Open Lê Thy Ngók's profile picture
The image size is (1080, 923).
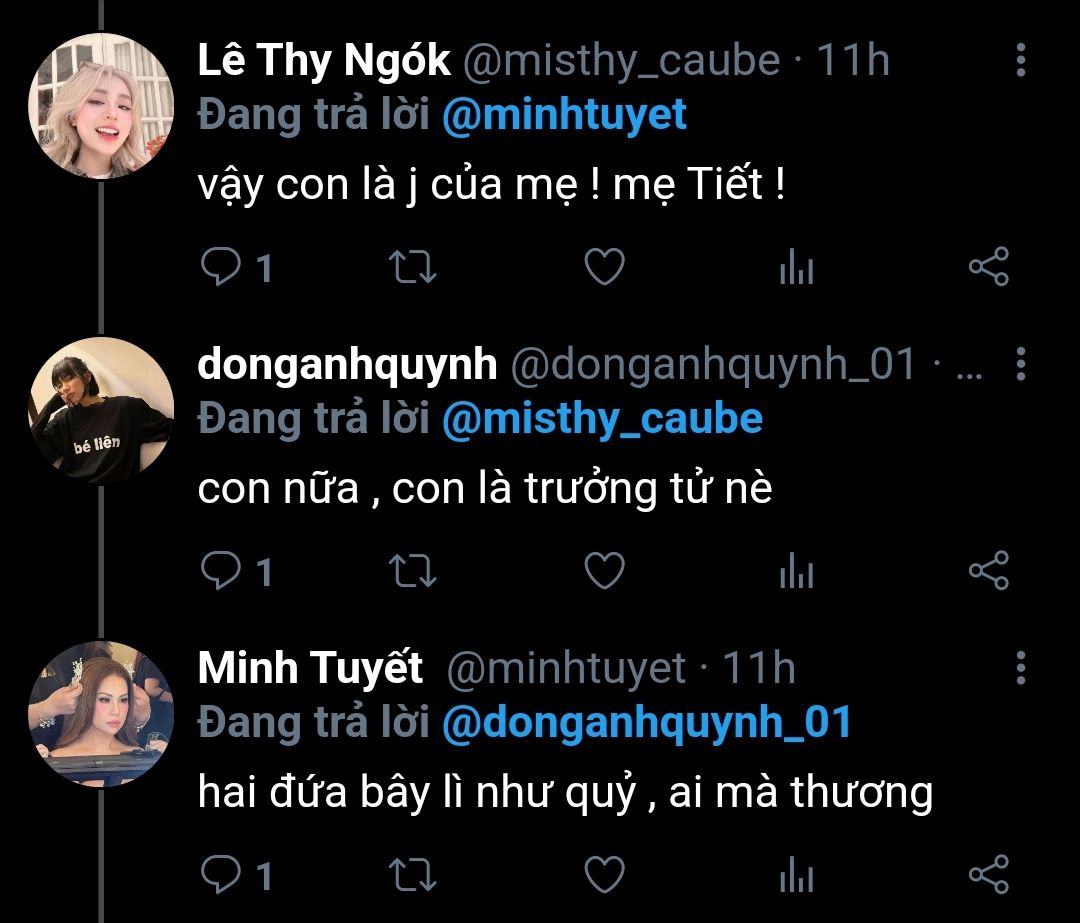[102, 106]
